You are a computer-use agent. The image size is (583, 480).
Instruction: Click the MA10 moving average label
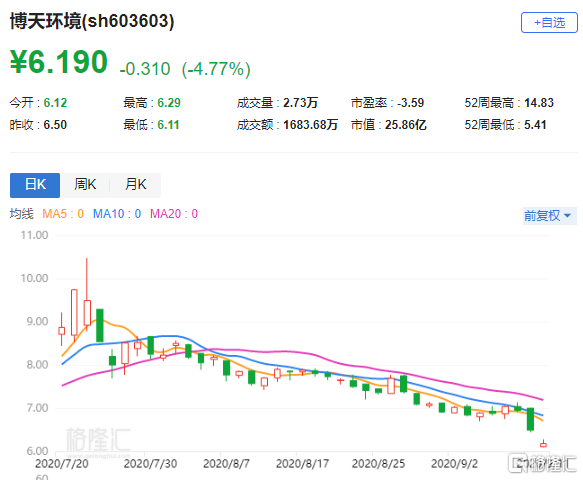pyautogui.click(x=117, y=214)
